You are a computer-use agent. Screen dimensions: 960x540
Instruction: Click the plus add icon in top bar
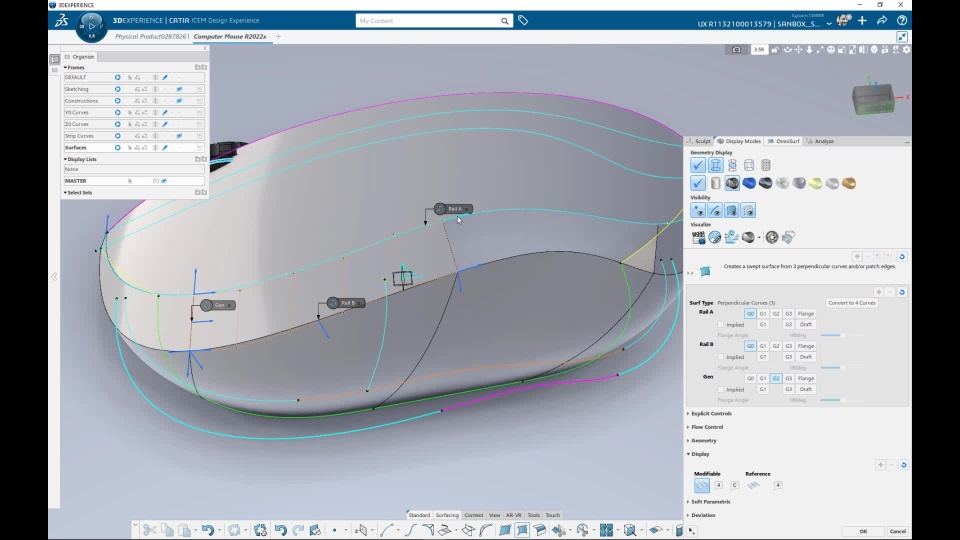click(862, 21)
